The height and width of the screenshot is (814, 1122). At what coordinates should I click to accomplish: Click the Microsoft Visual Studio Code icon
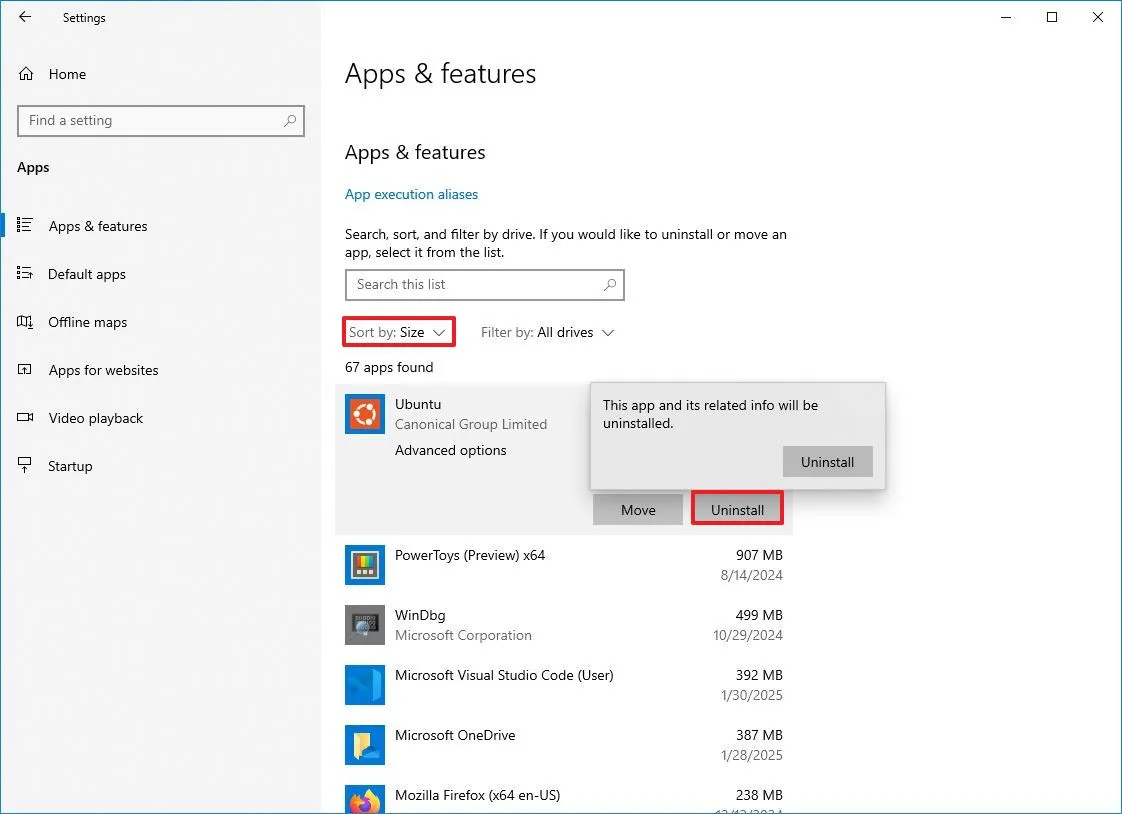(x=364, y=685)
